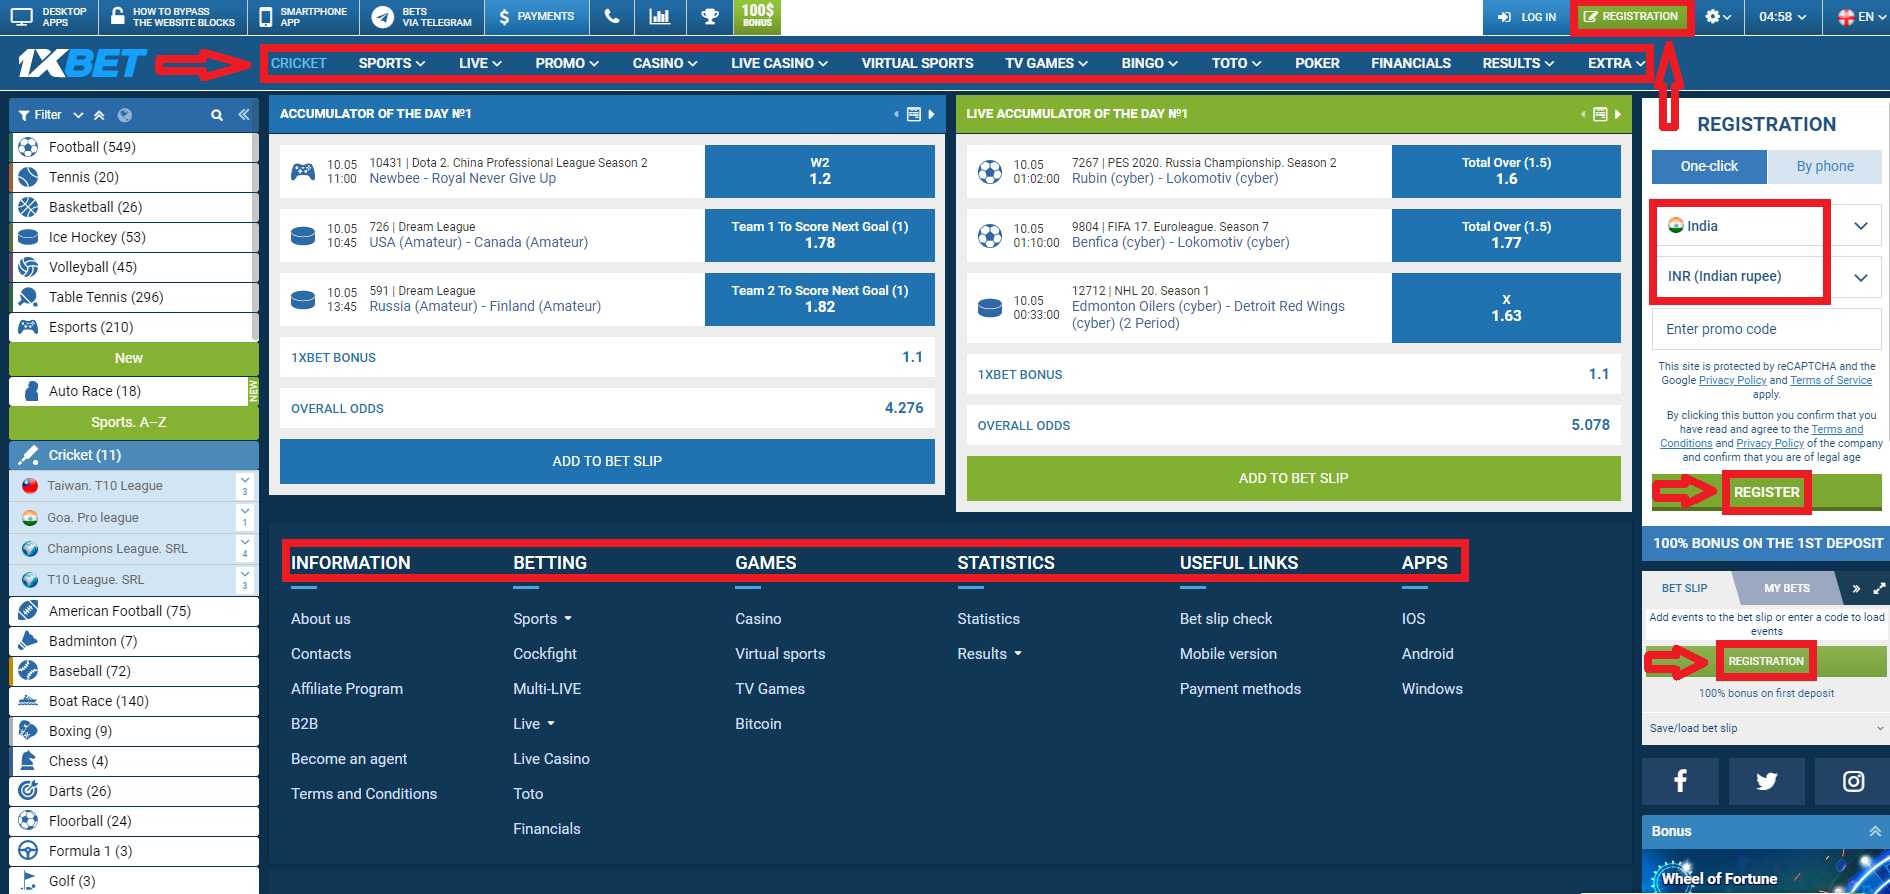Expand the Results footer submenu
The image size is (1890, 894).
(989, 654)
